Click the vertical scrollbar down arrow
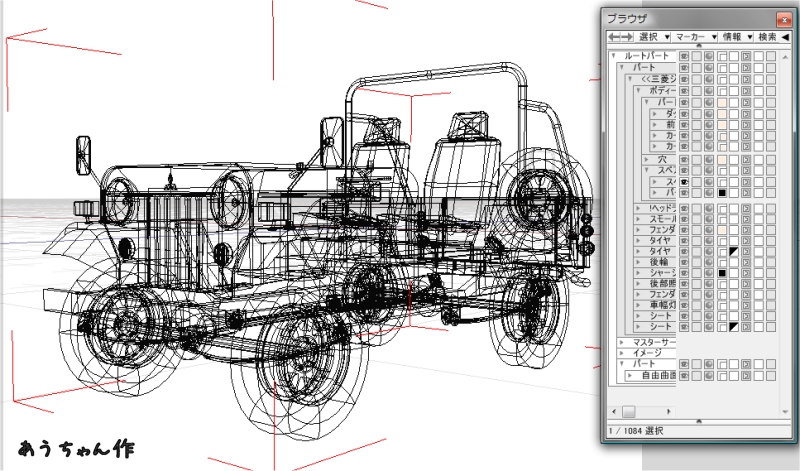800x471 pixels. [x=785, y=411]
